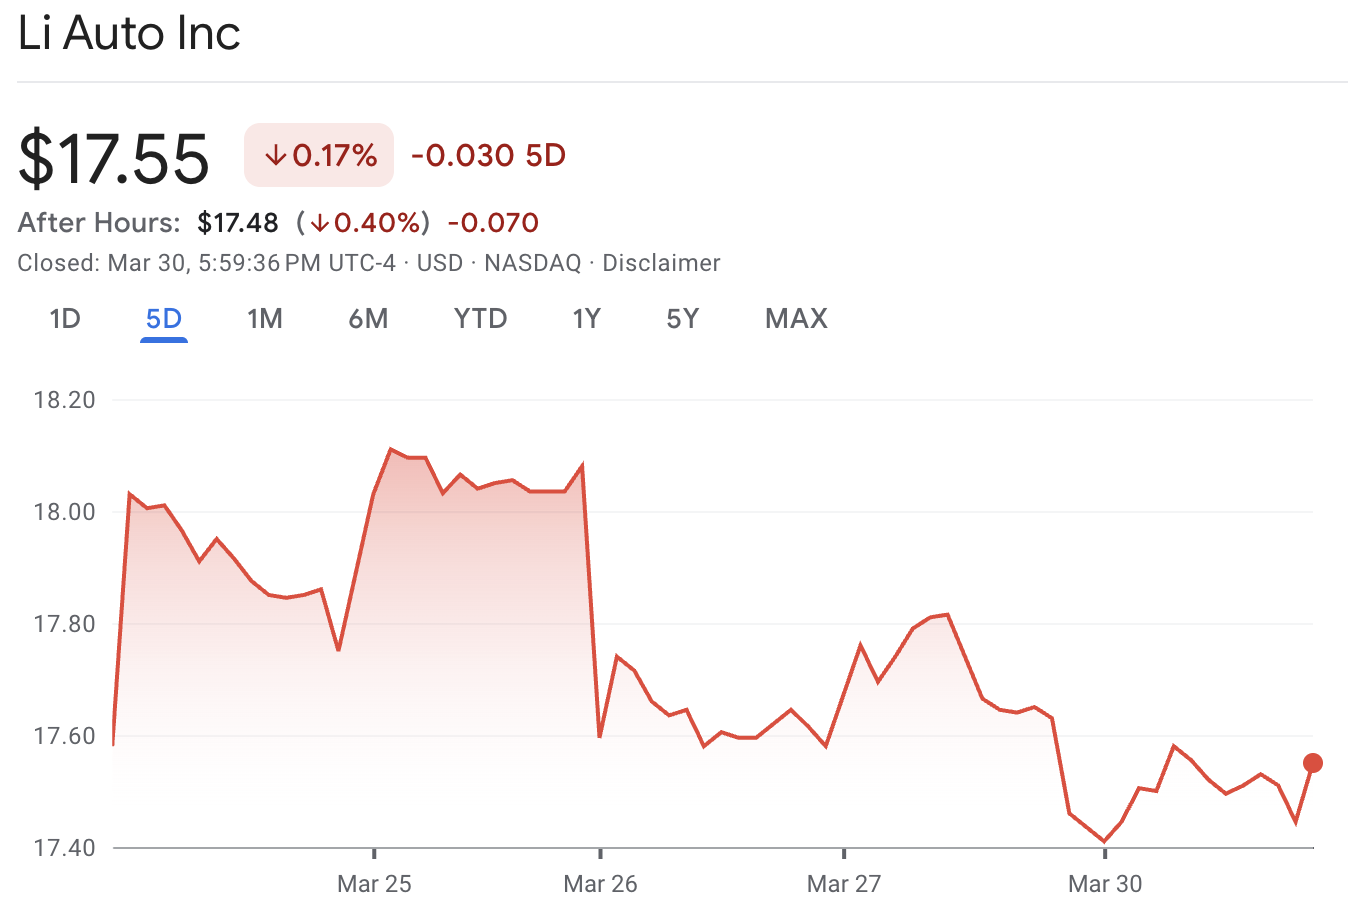Switch to the YTD view
The image size is (1348, 916).
[x=480, y=318]
